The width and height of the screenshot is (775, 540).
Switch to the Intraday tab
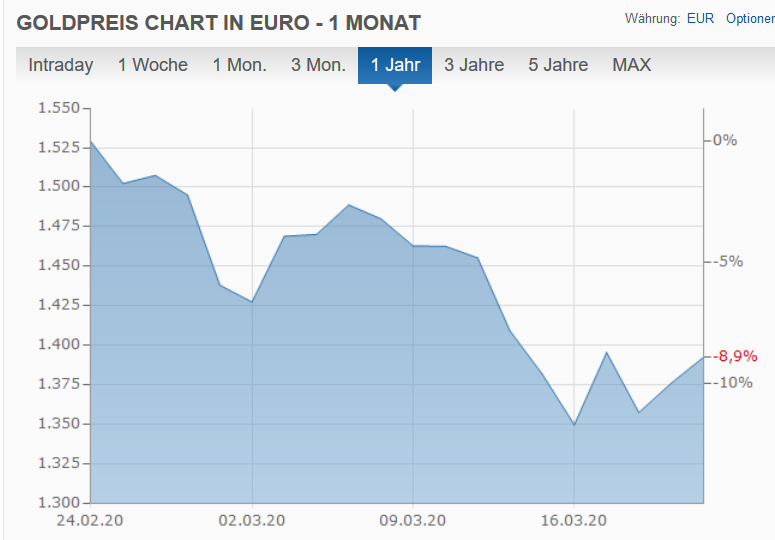pos(60,66)
